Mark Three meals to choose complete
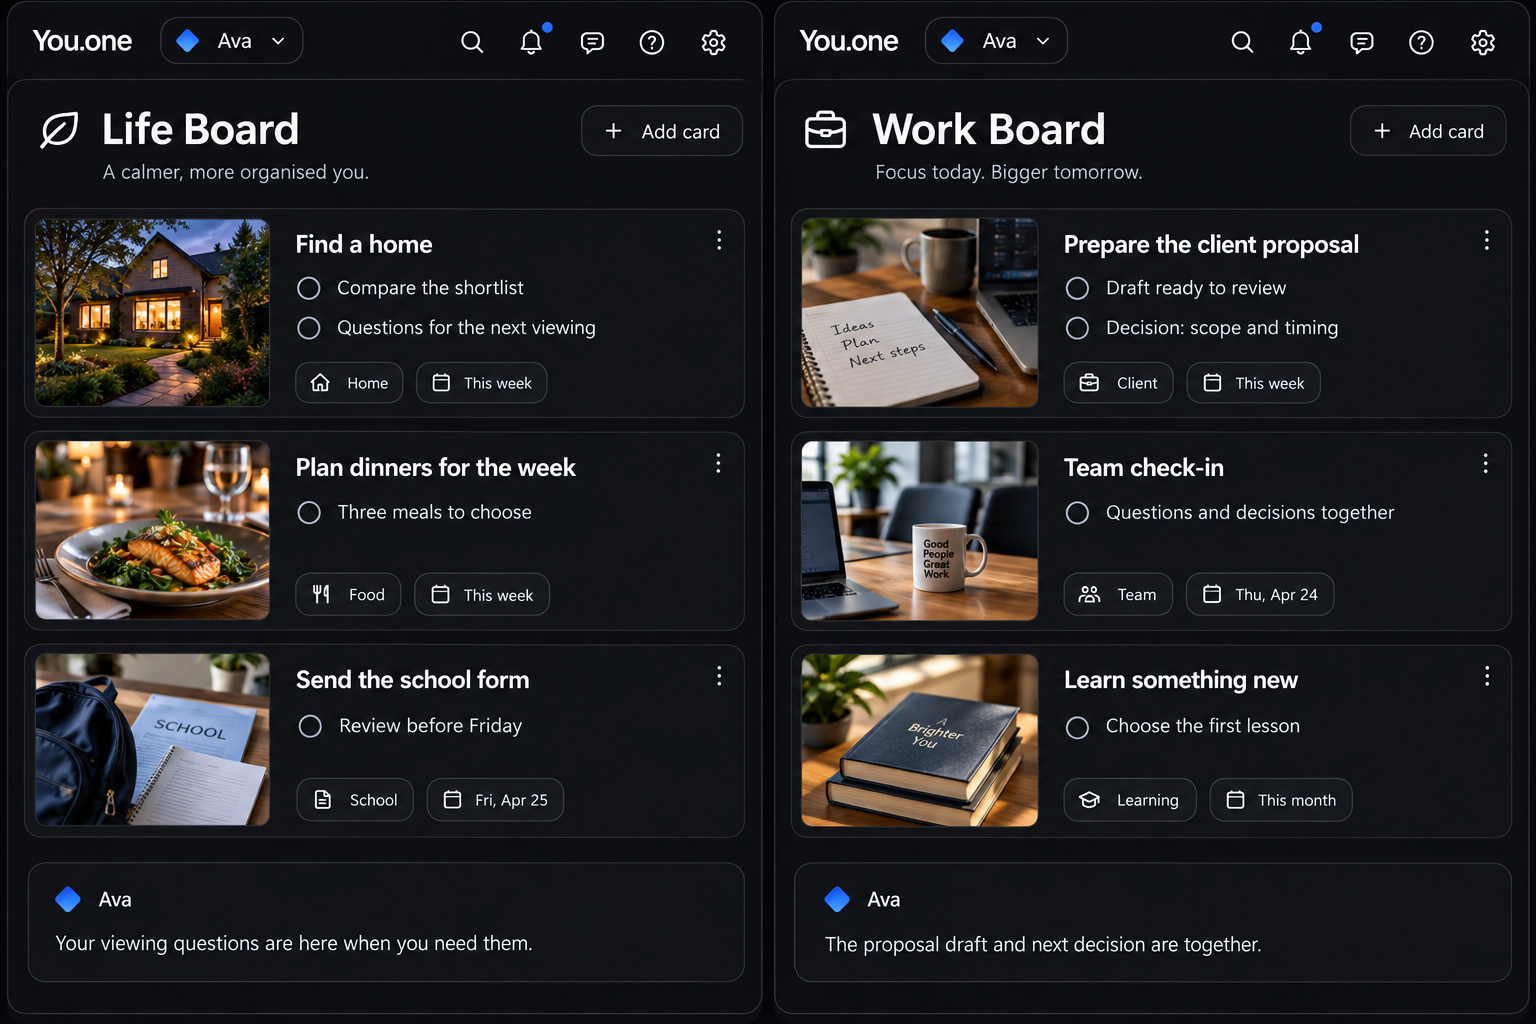 [x=309, y=512]
